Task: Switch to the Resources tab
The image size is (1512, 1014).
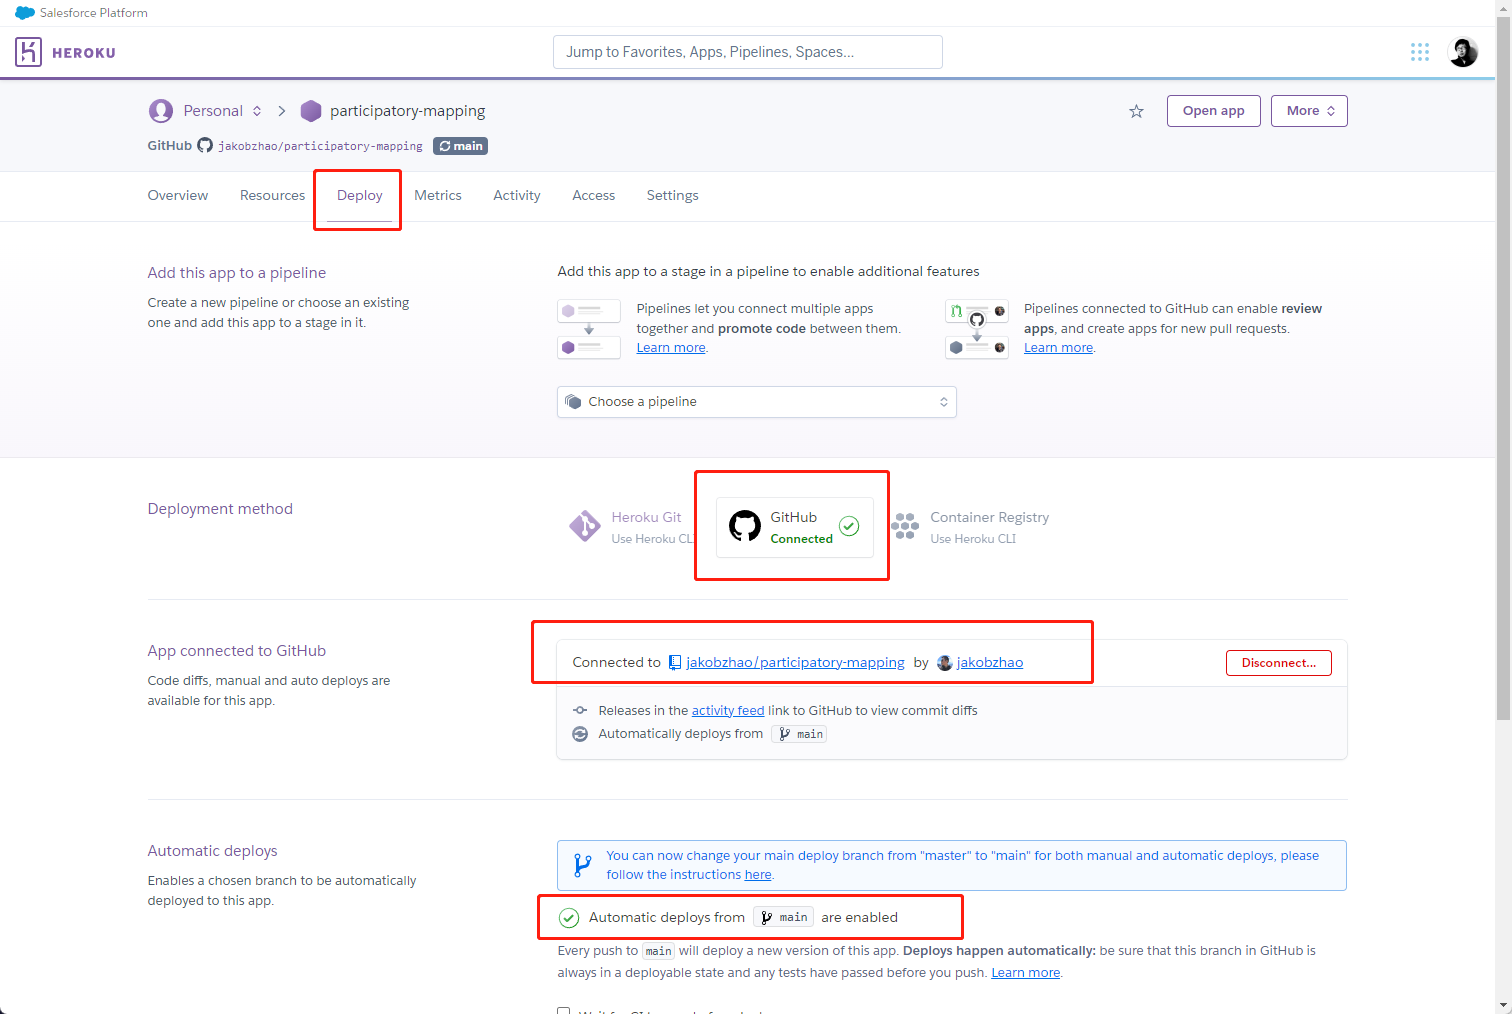Action: pos(272,195)
